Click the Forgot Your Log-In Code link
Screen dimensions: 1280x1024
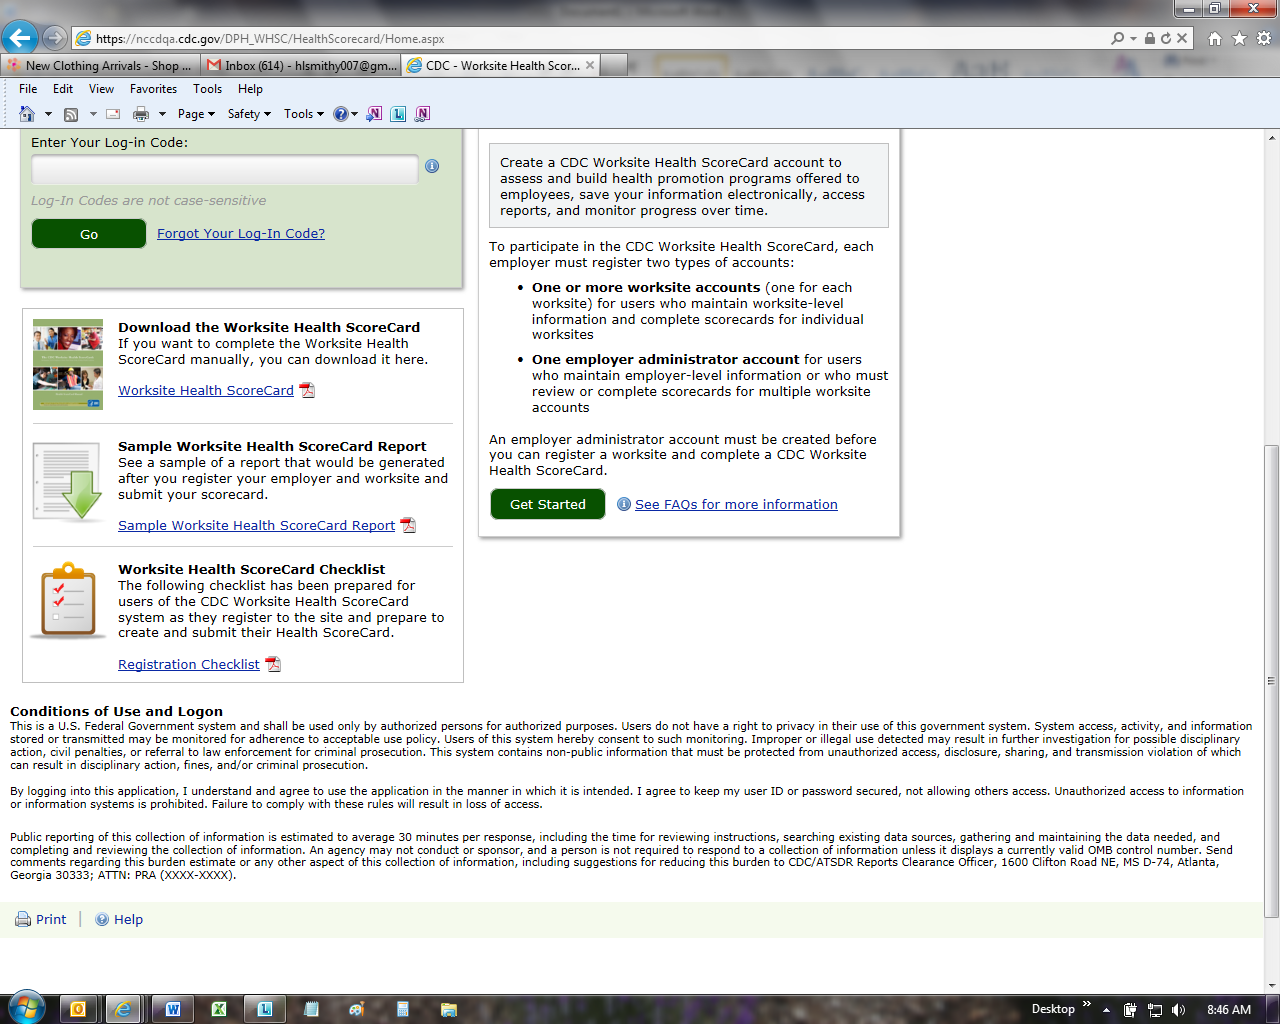click(x=241, y=234)
